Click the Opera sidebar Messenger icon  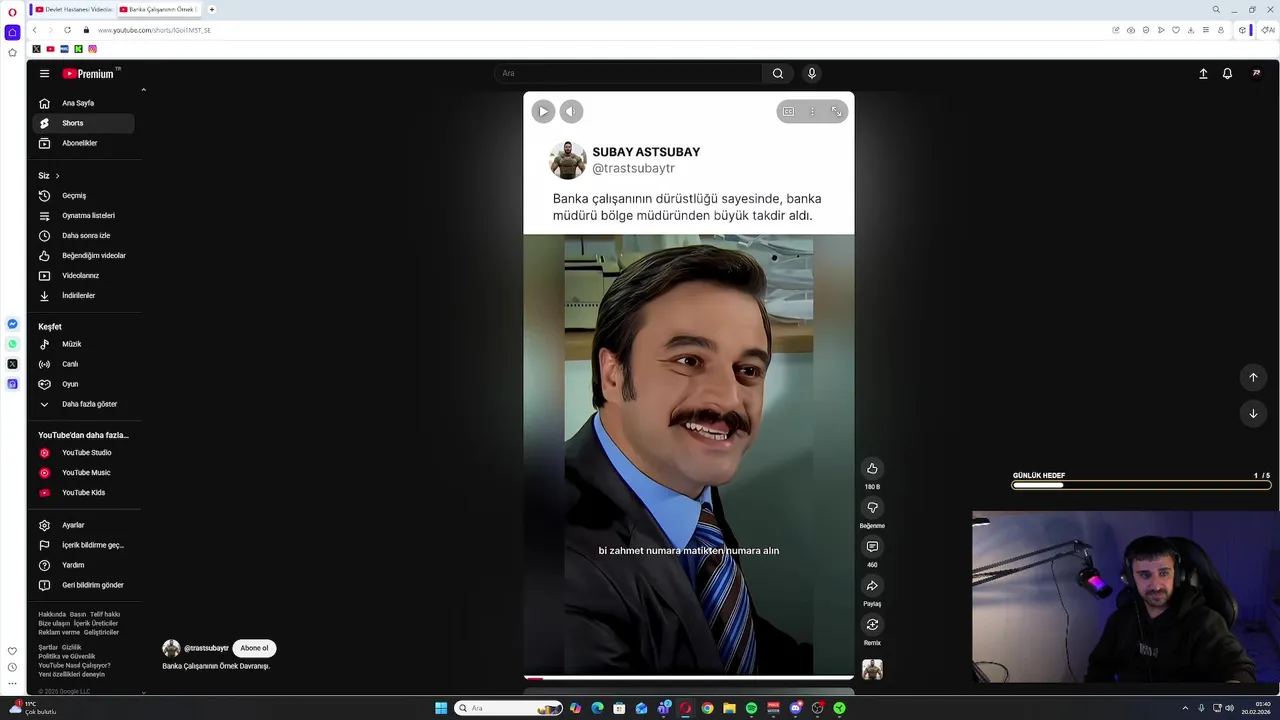[x=12, y=324]
